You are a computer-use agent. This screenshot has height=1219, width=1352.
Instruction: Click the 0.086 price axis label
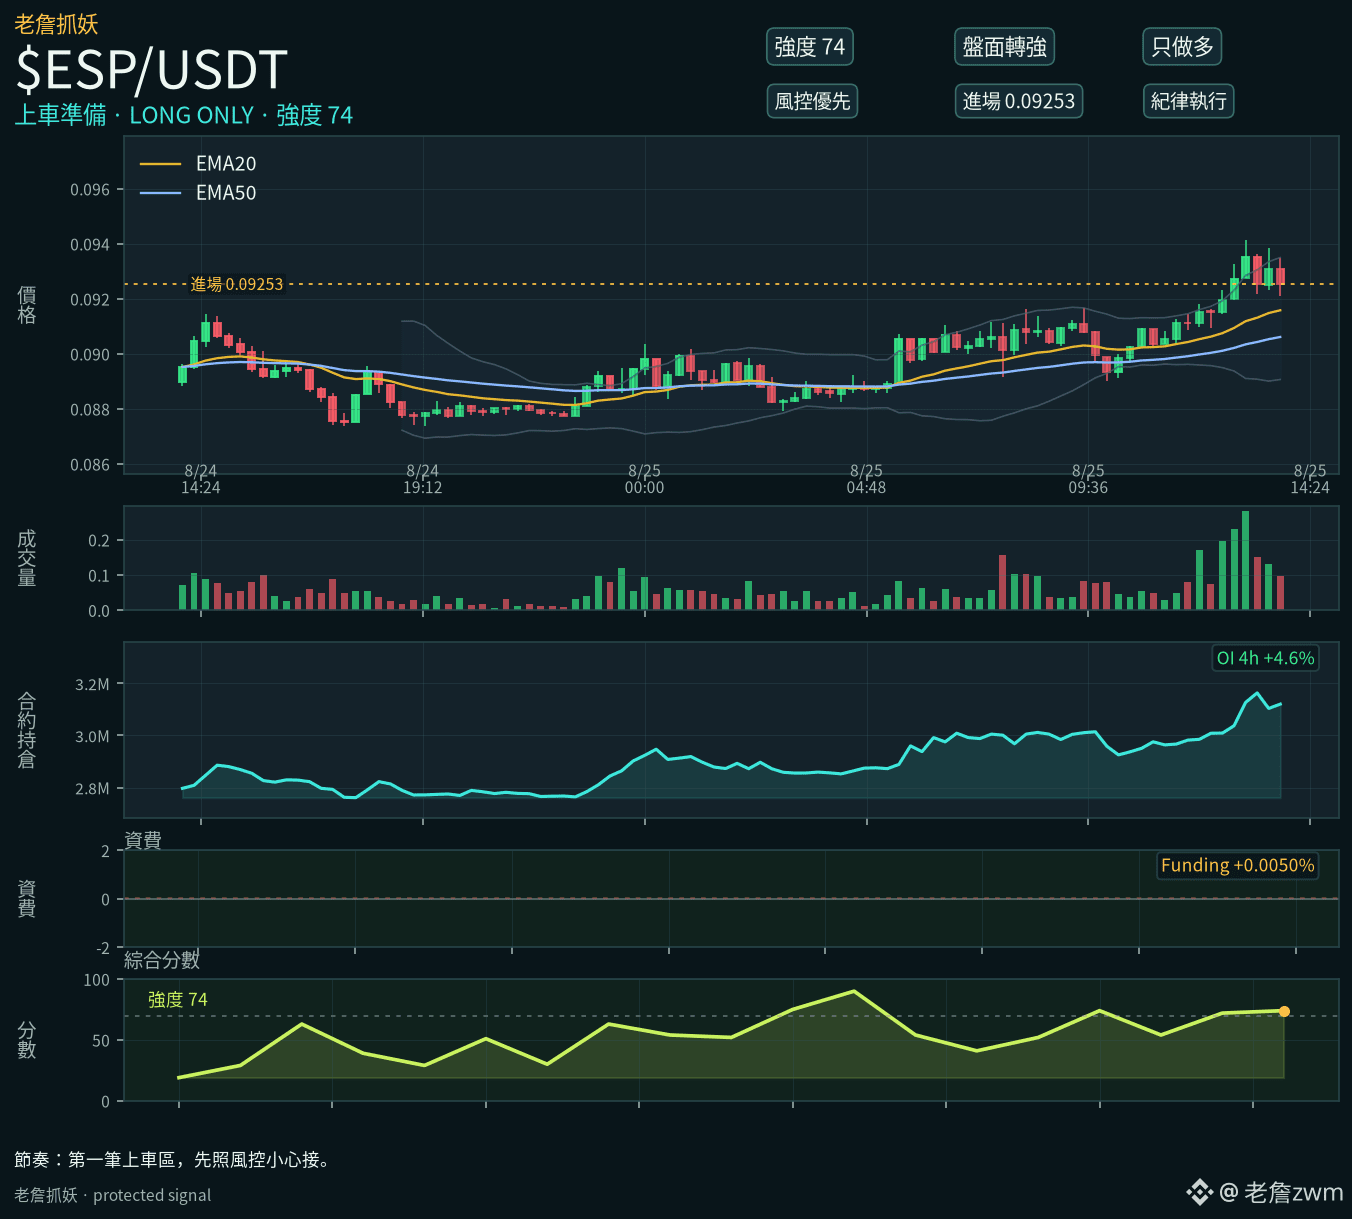click(x=90, y=465)
